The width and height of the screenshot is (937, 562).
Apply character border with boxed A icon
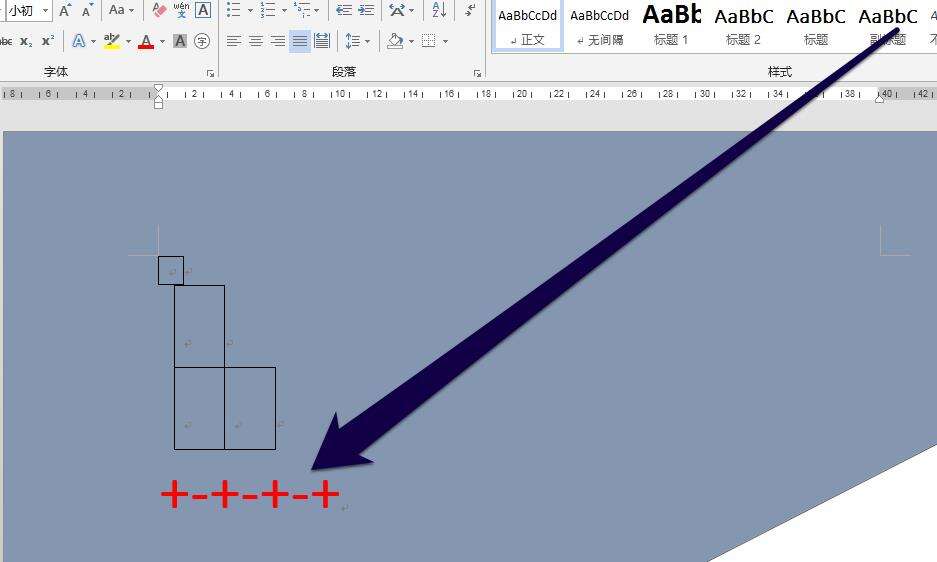point(203,10)
